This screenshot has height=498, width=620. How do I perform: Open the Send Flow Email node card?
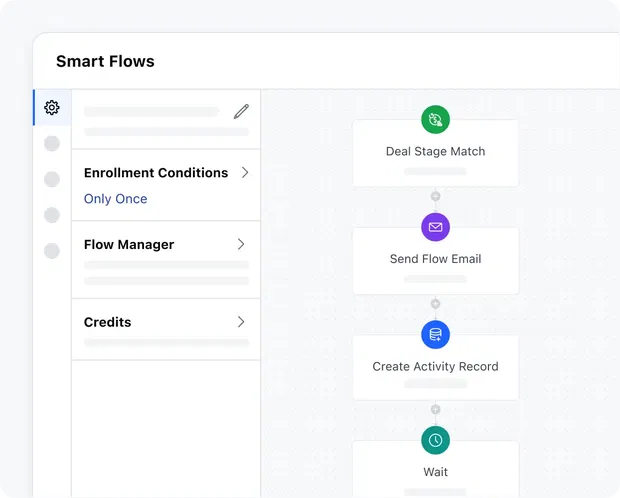click(435, 260)
